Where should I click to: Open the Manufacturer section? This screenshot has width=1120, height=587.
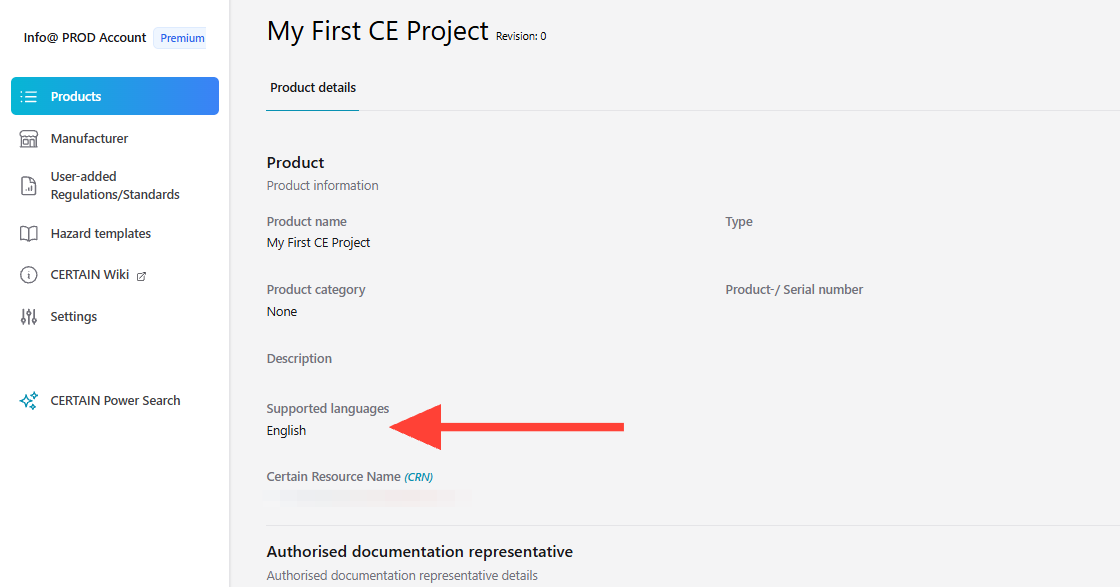(89, 139)
